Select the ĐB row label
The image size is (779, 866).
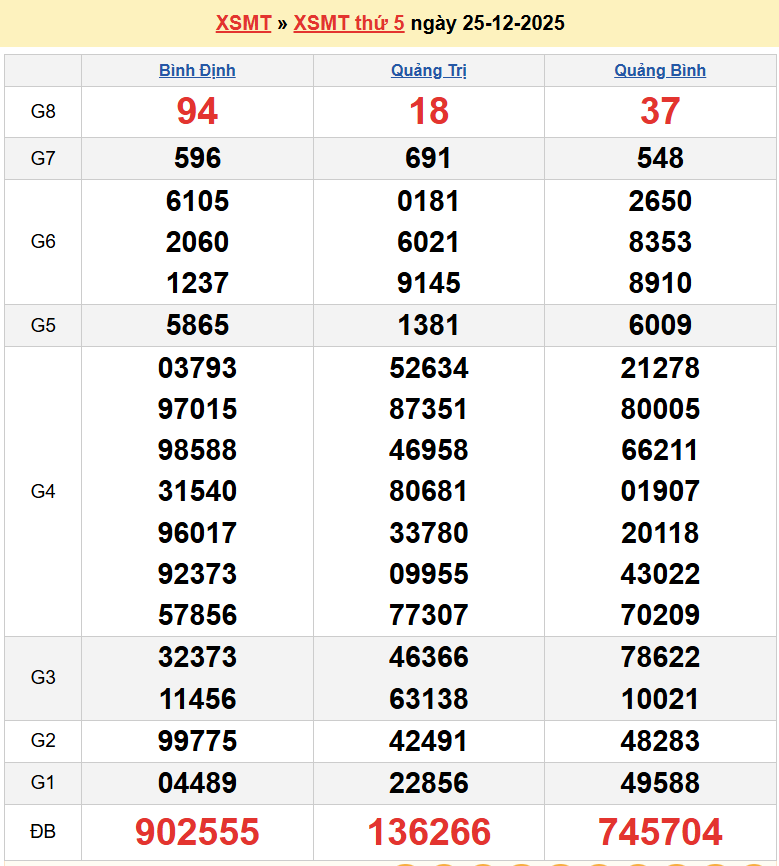coord(43,832)
